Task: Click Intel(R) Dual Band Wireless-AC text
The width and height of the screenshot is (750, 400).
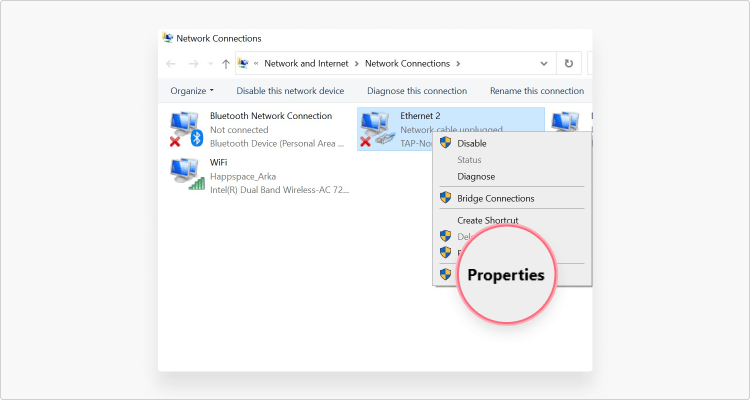Action: point(280,190)
